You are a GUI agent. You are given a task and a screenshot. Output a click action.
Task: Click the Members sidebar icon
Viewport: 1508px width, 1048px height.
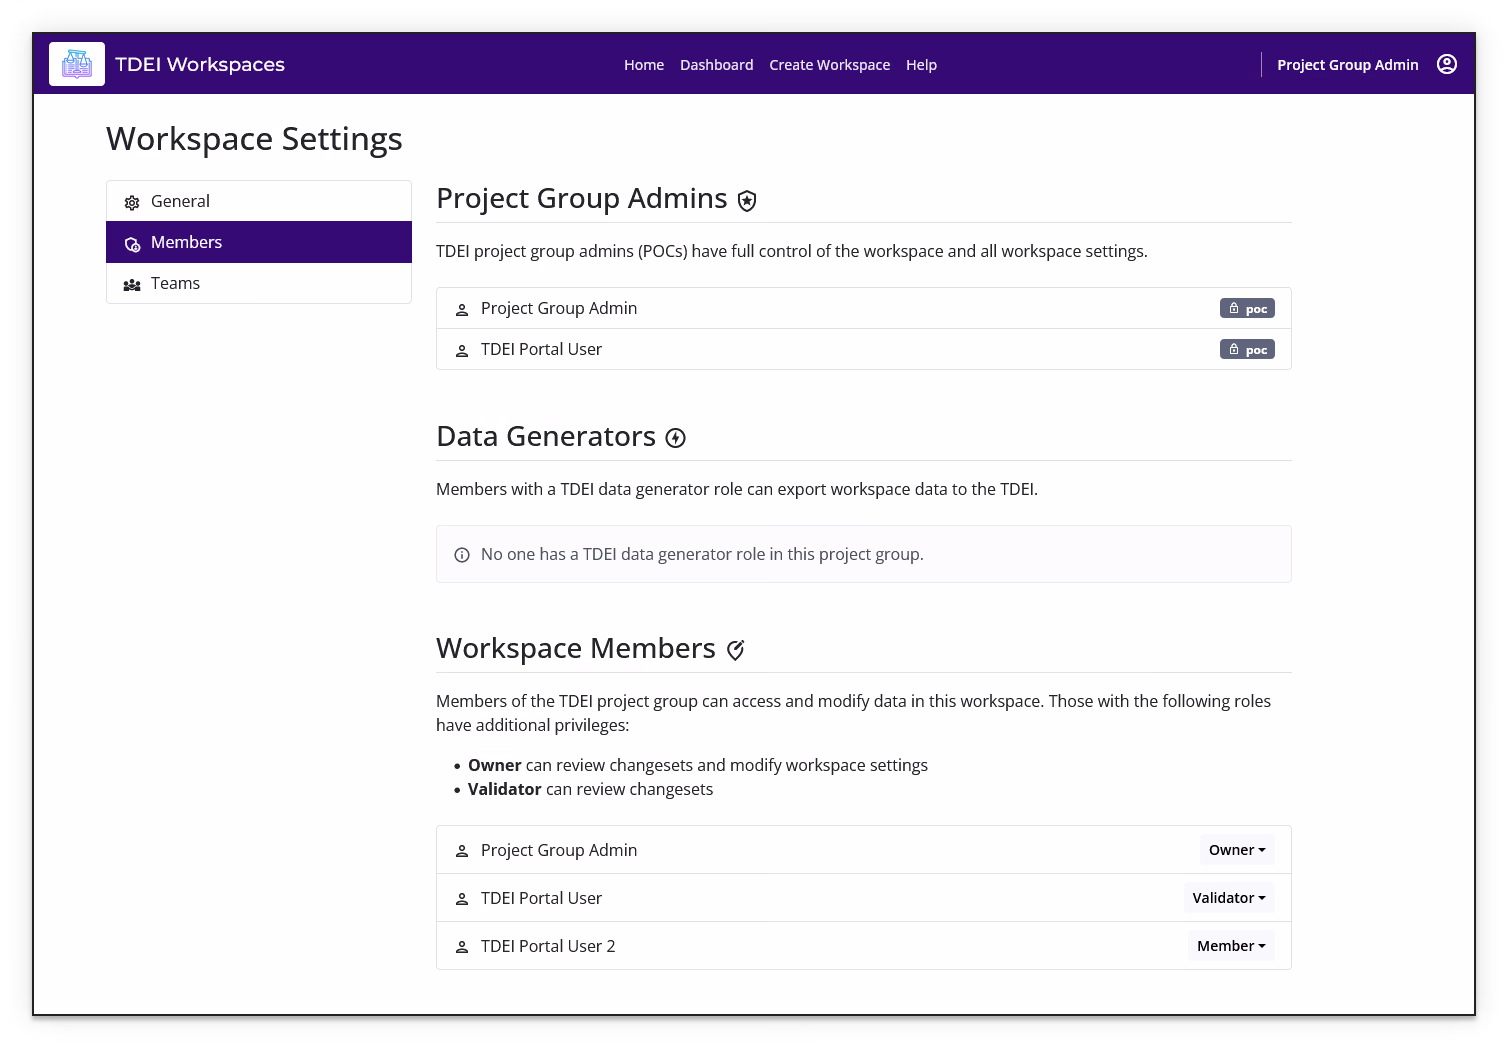132,243
